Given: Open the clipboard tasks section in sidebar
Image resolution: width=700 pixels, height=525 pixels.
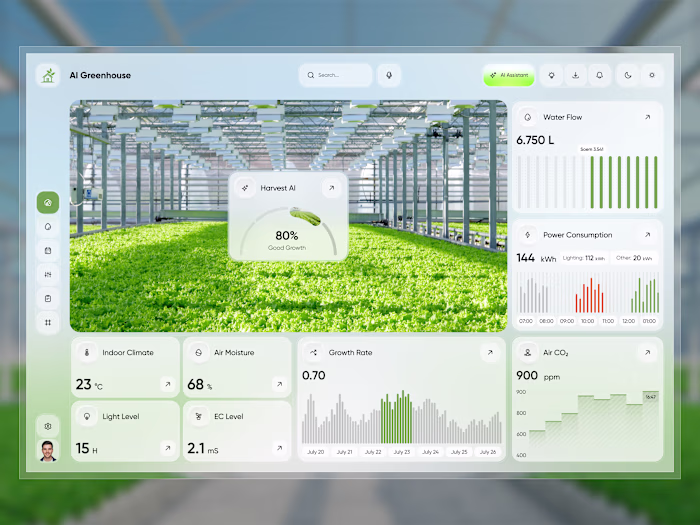Looking at the screenshot, I should (48, 298).
